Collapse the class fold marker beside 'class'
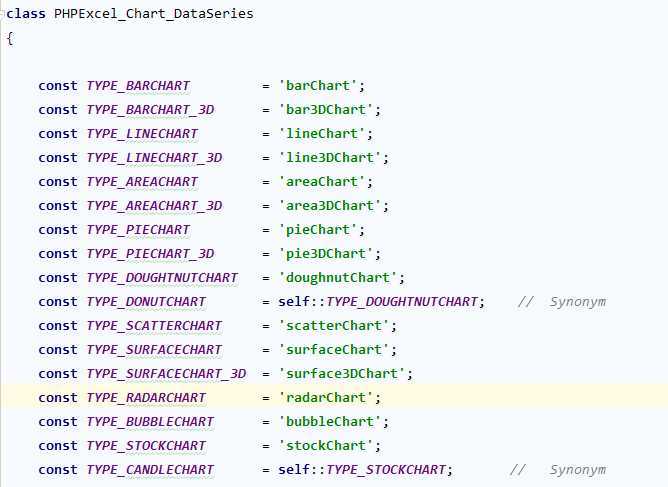The width and height of the screenshot is (668, 487). (3, 13)
